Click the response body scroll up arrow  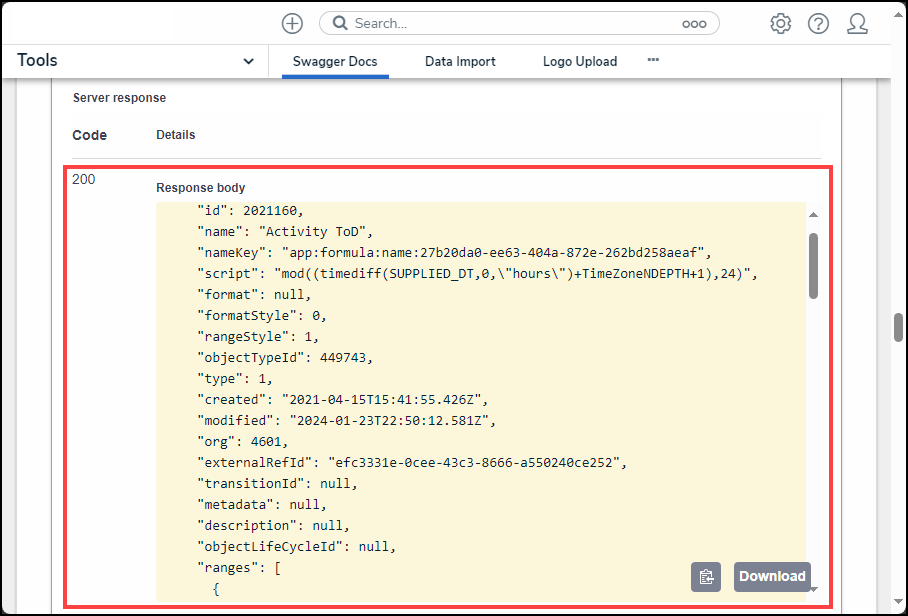pyautogui.click(x=813, y=215)
